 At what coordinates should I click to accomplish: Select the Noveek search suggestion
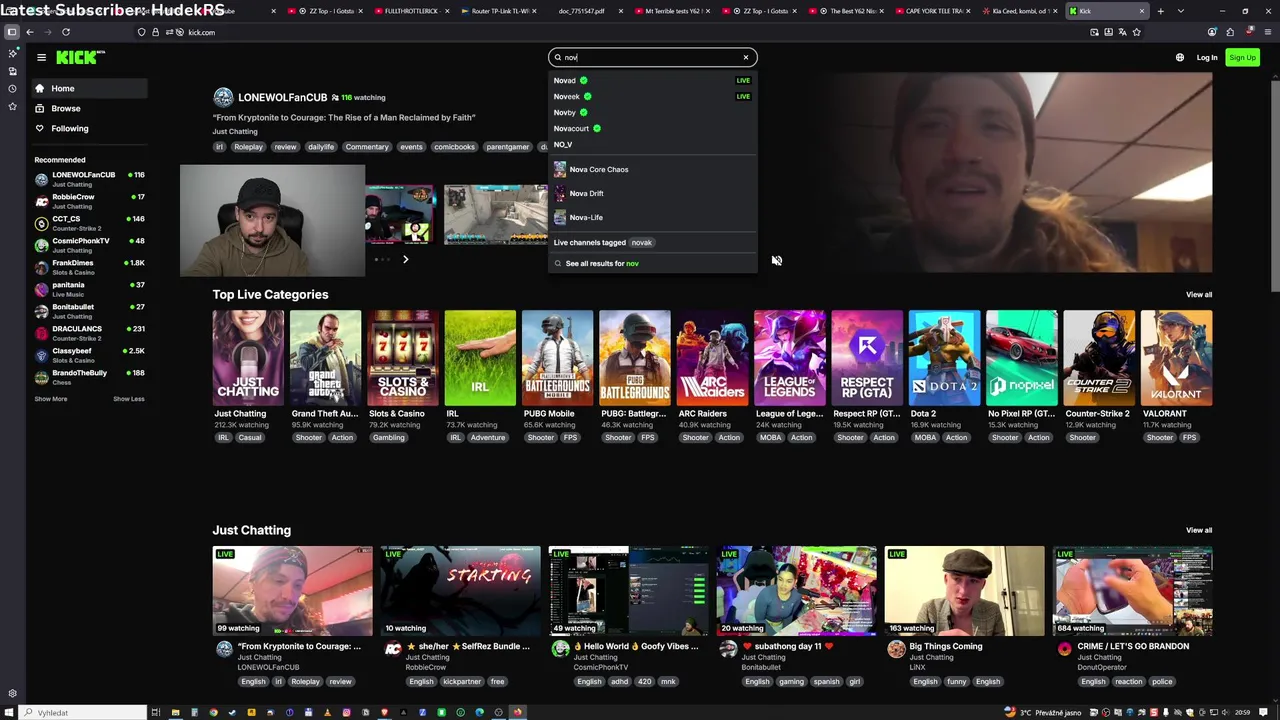[652, 96]
